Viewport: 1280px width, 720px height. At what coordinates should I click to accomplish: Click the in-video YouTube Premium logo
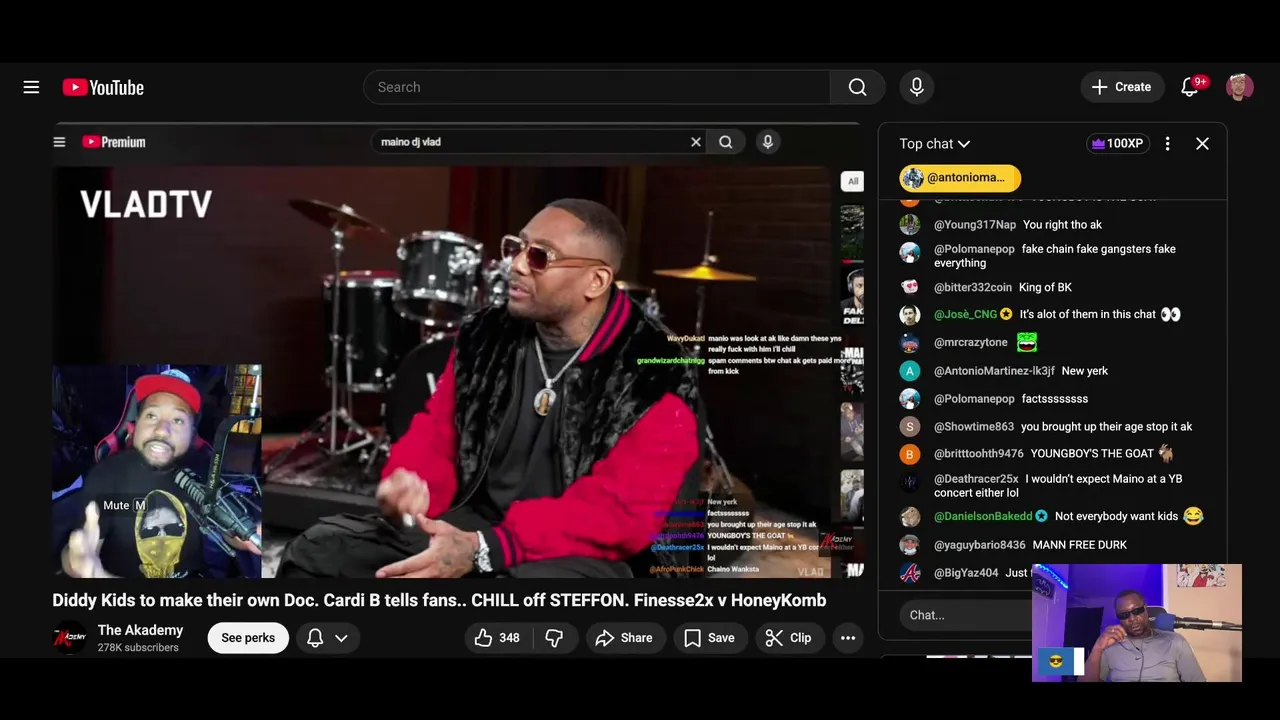point(114,142)
